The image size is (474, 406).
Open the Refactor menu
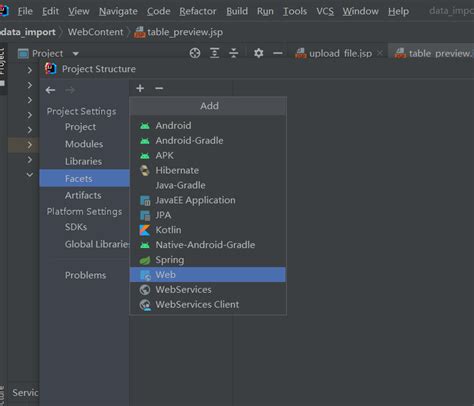tap(198, 11)
